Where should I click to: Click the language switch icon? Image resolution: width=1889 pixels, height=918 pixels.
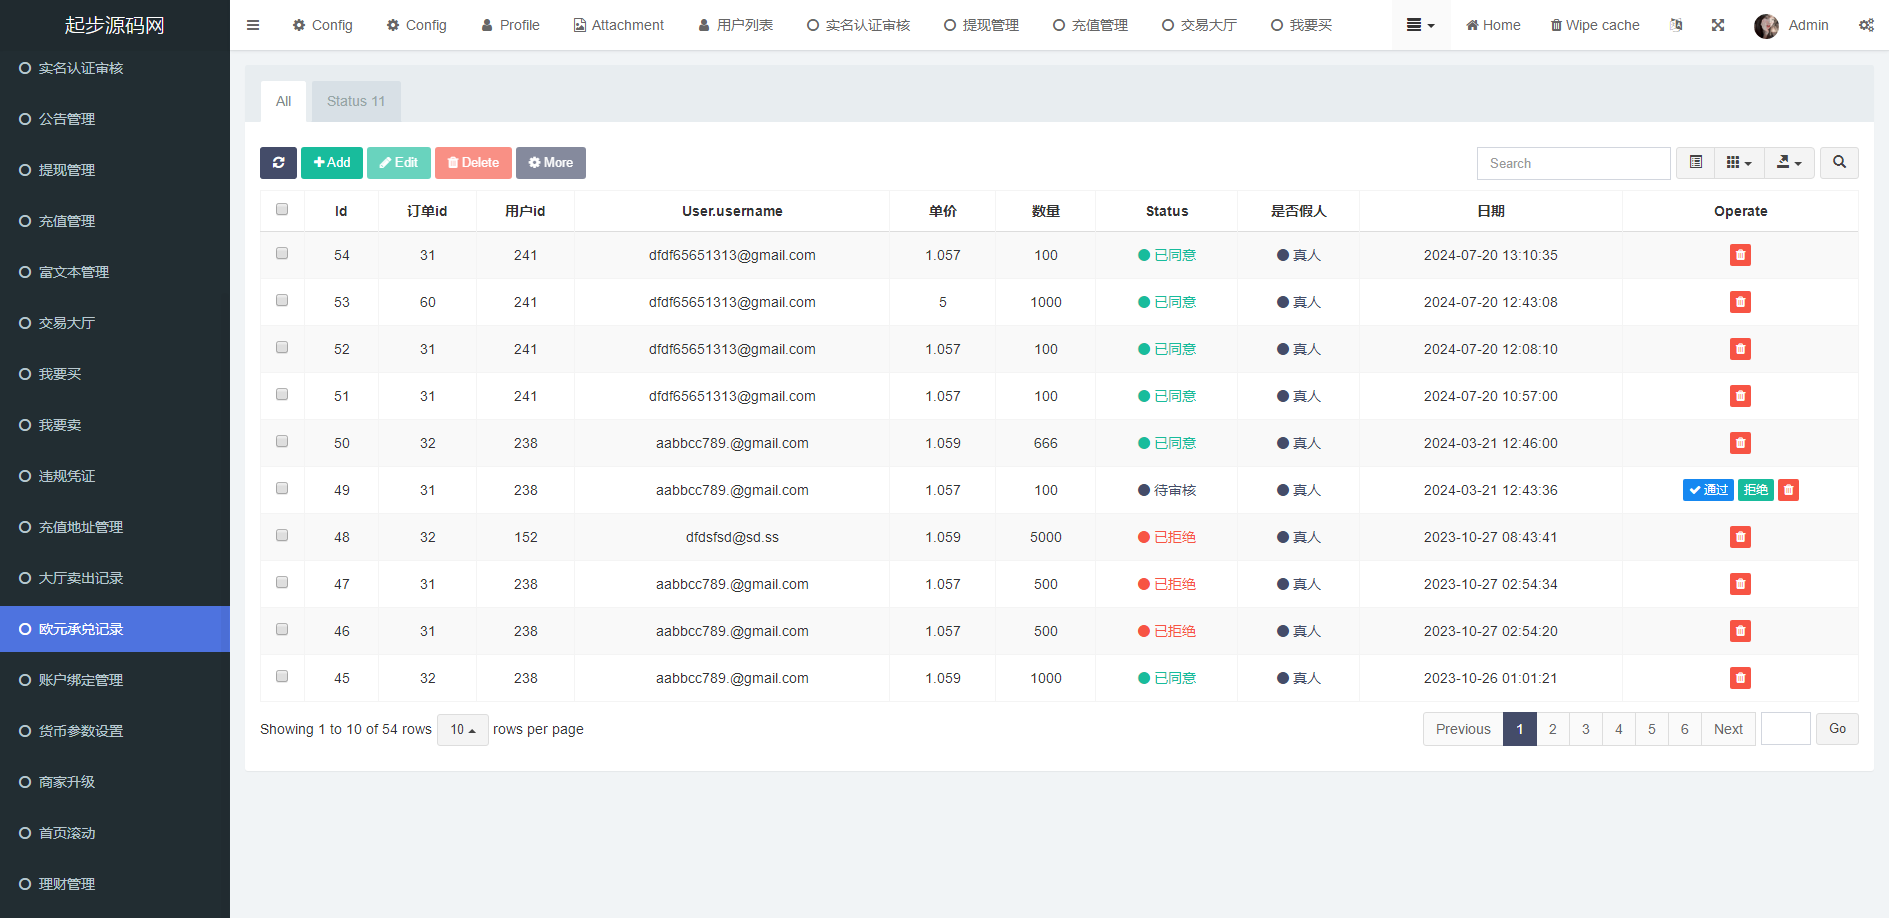(x=1676, y=25)
